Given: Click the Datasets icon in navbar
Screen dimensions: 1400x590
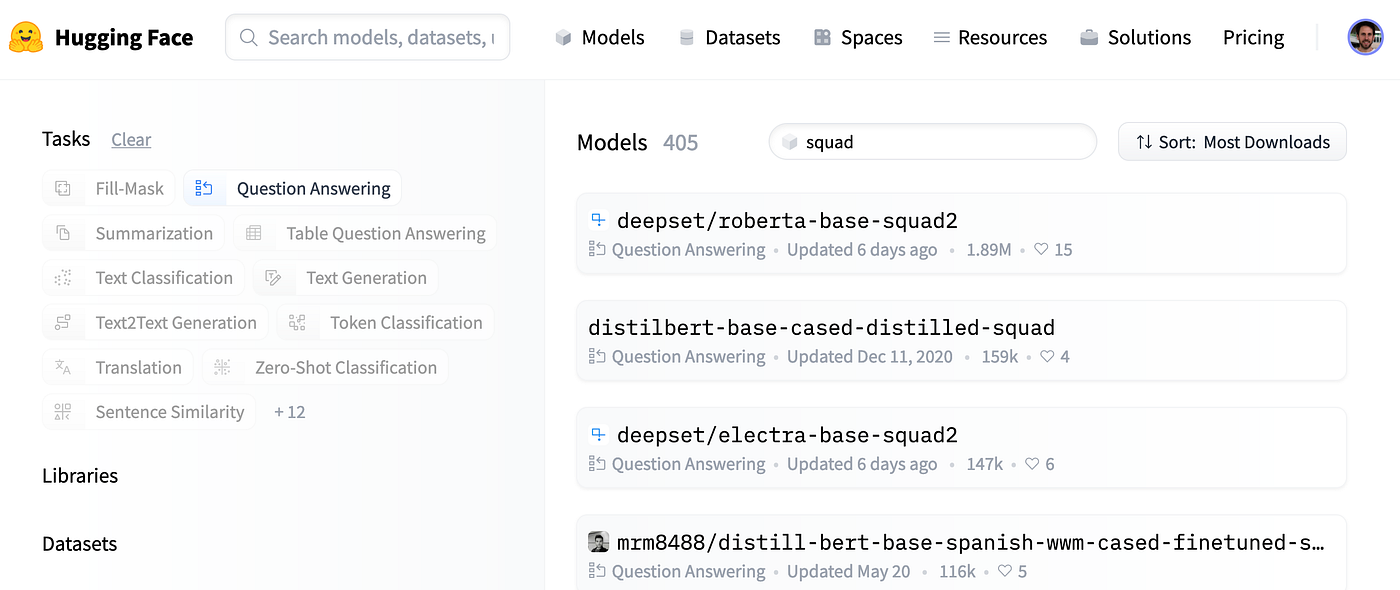Looking at the screenshot, I should point(686,37).
